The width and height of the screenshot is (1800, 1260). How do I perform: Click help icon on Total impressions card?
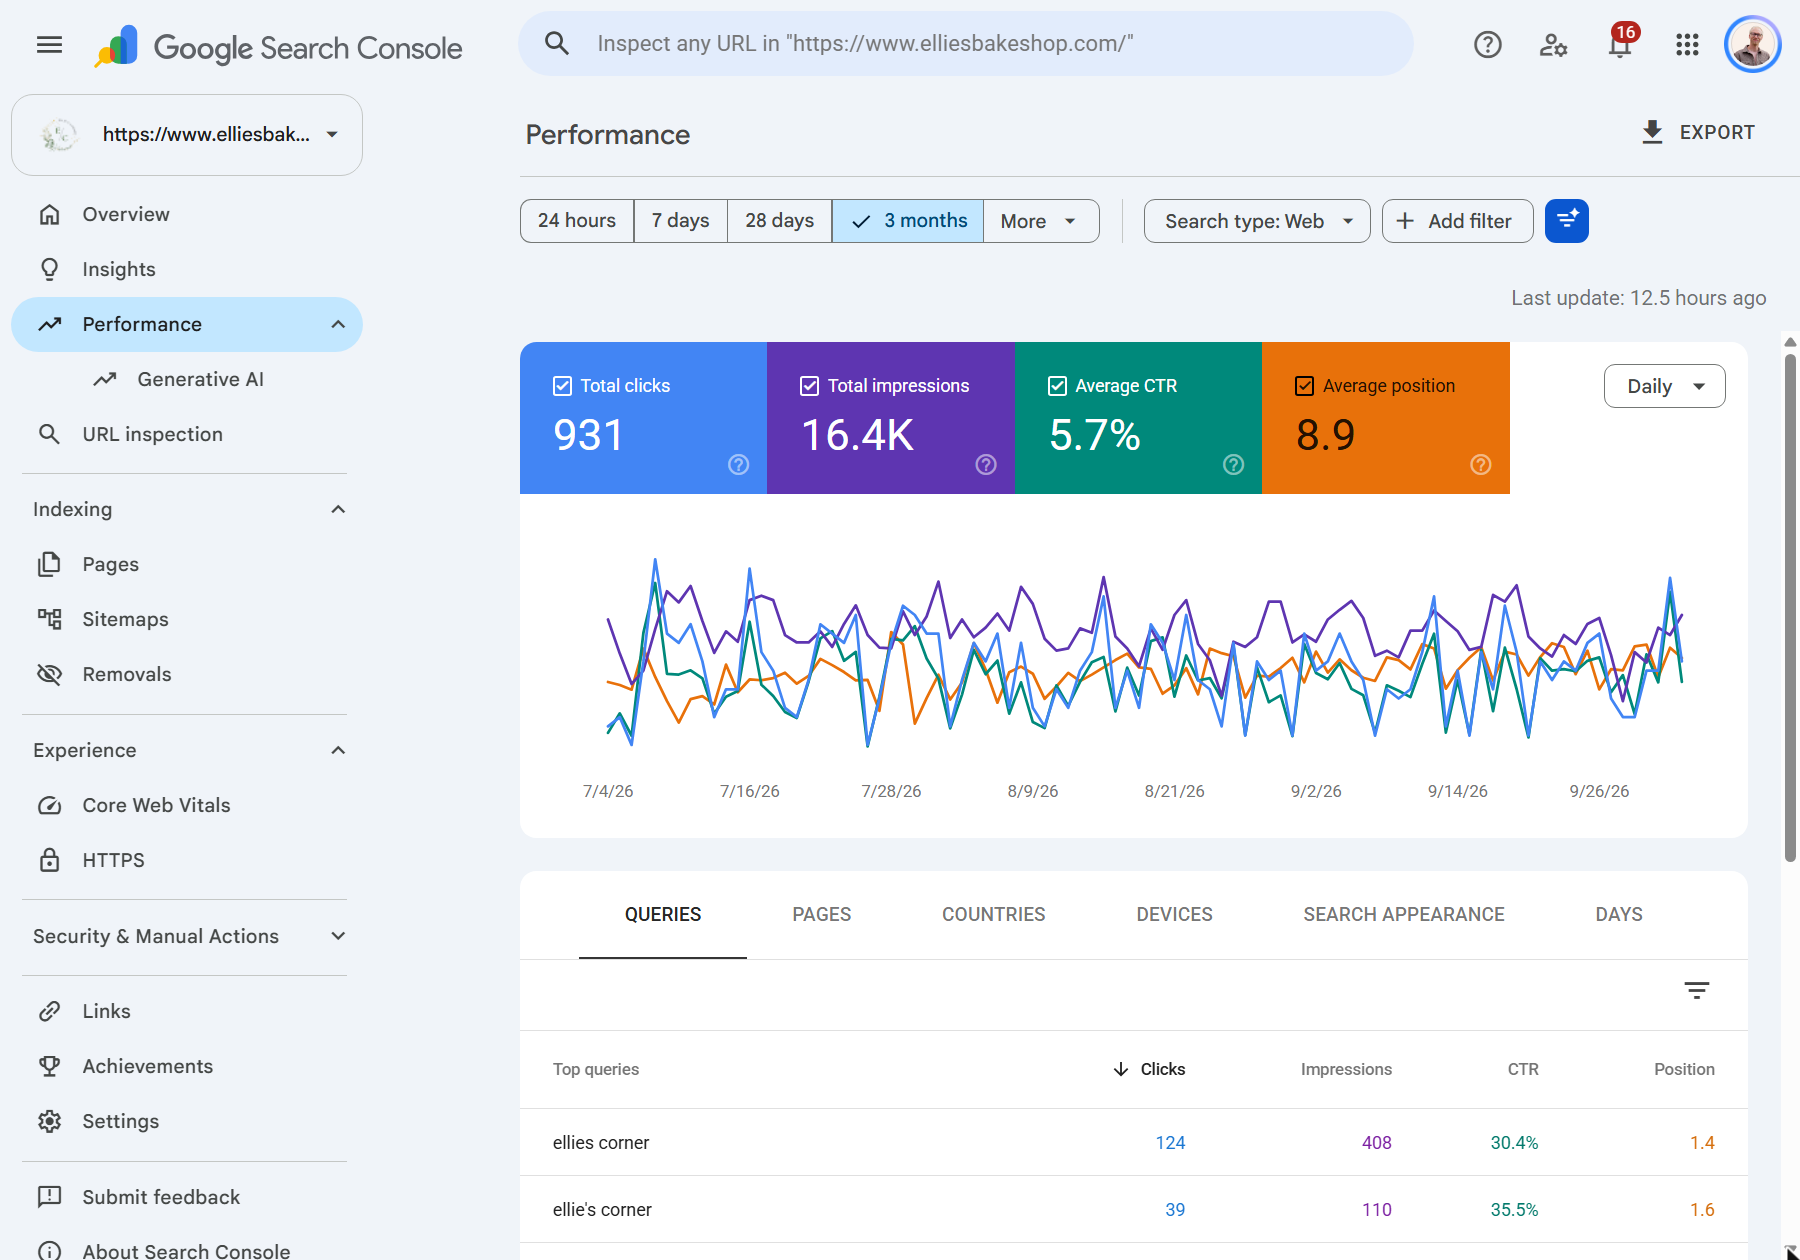click(986, 464)
